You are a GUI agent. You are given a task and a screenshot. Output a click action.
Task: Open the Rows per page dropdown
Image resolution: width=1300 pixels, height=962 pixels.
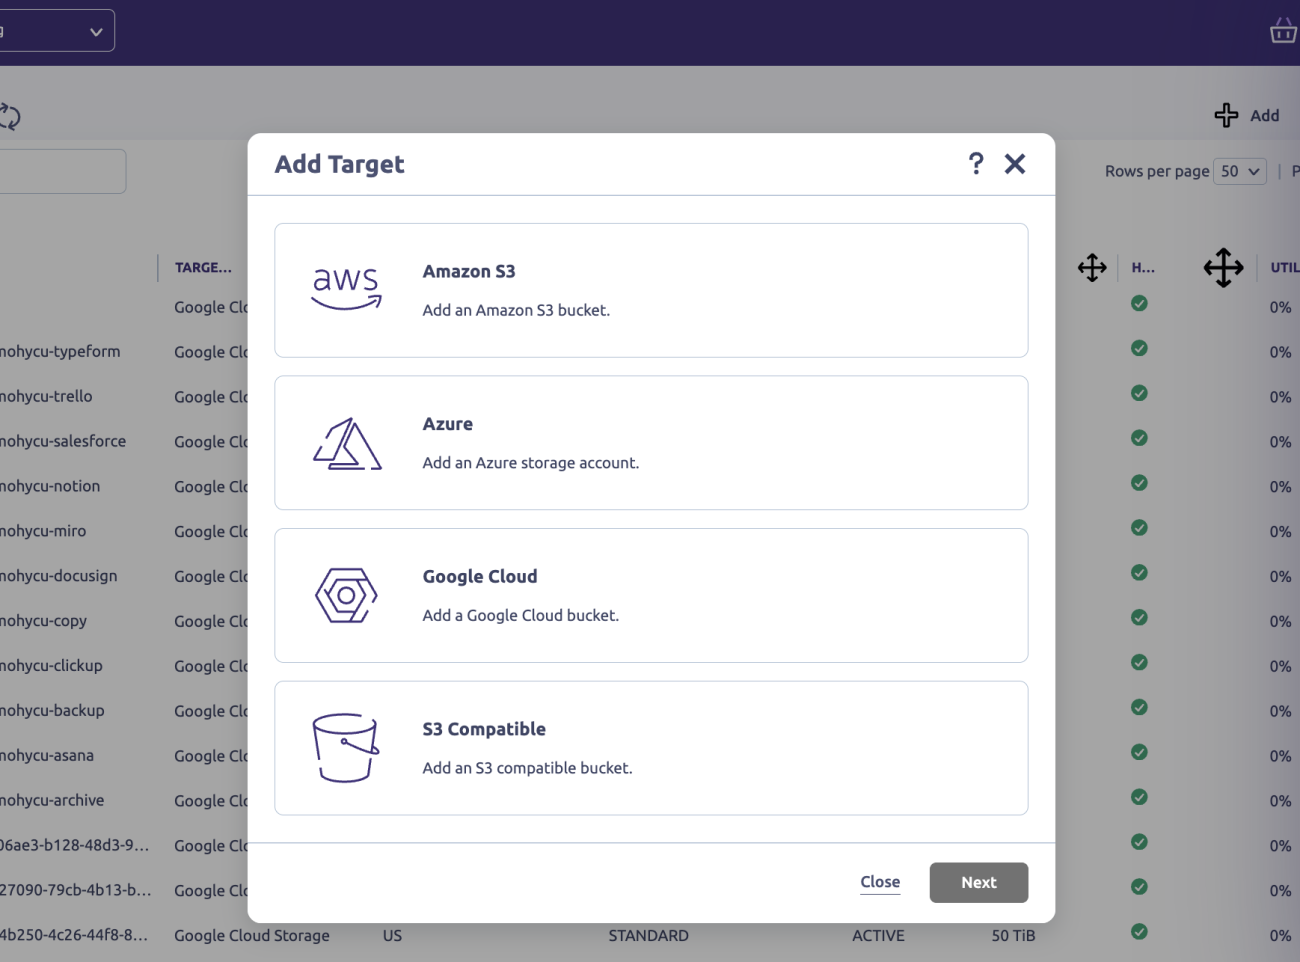1239,171
